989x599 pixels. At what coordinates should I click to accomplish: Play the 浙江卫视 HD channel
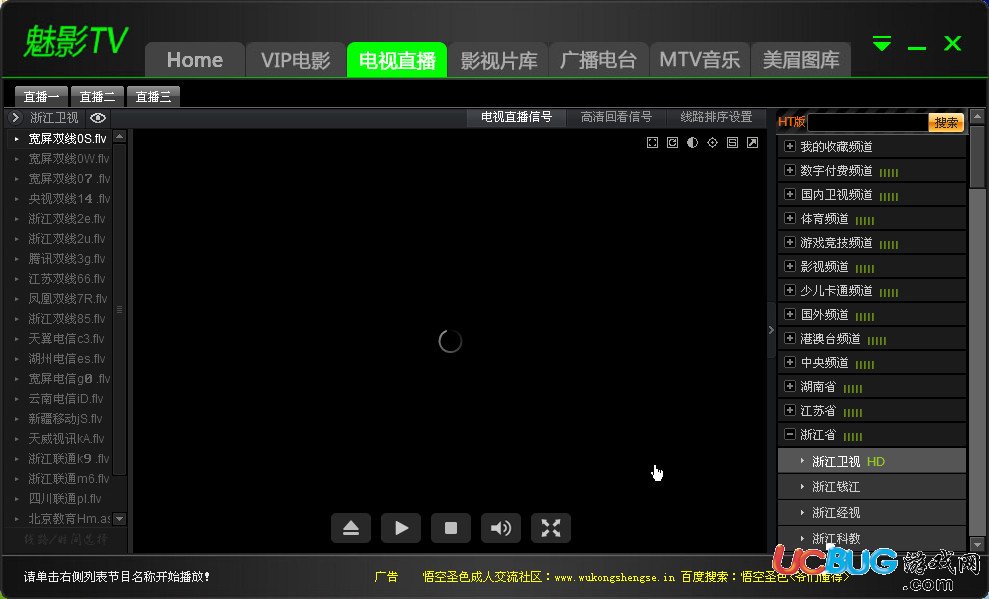[x=872, y=461]
